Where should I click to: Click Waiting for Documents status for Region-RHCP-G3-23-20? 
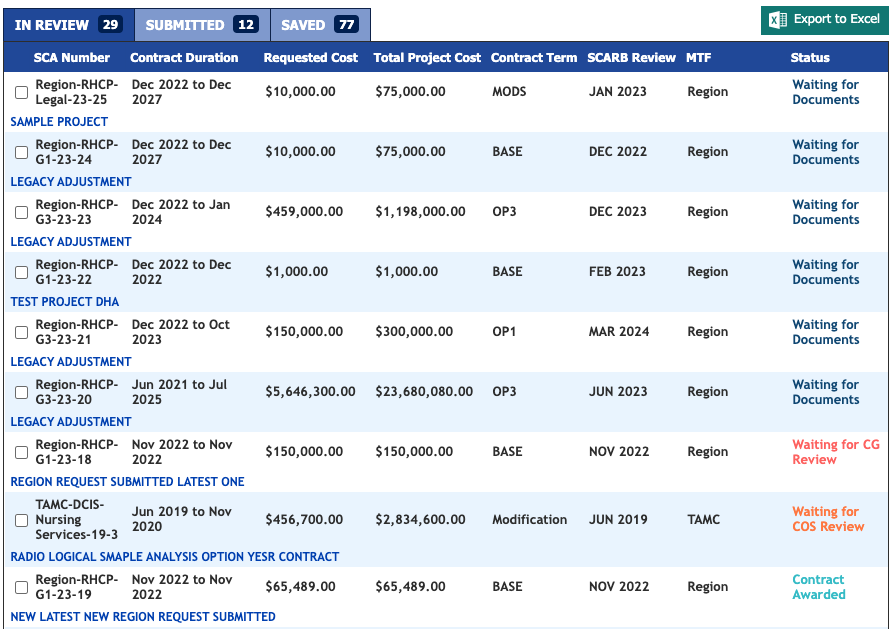click(x=825, y=392)
